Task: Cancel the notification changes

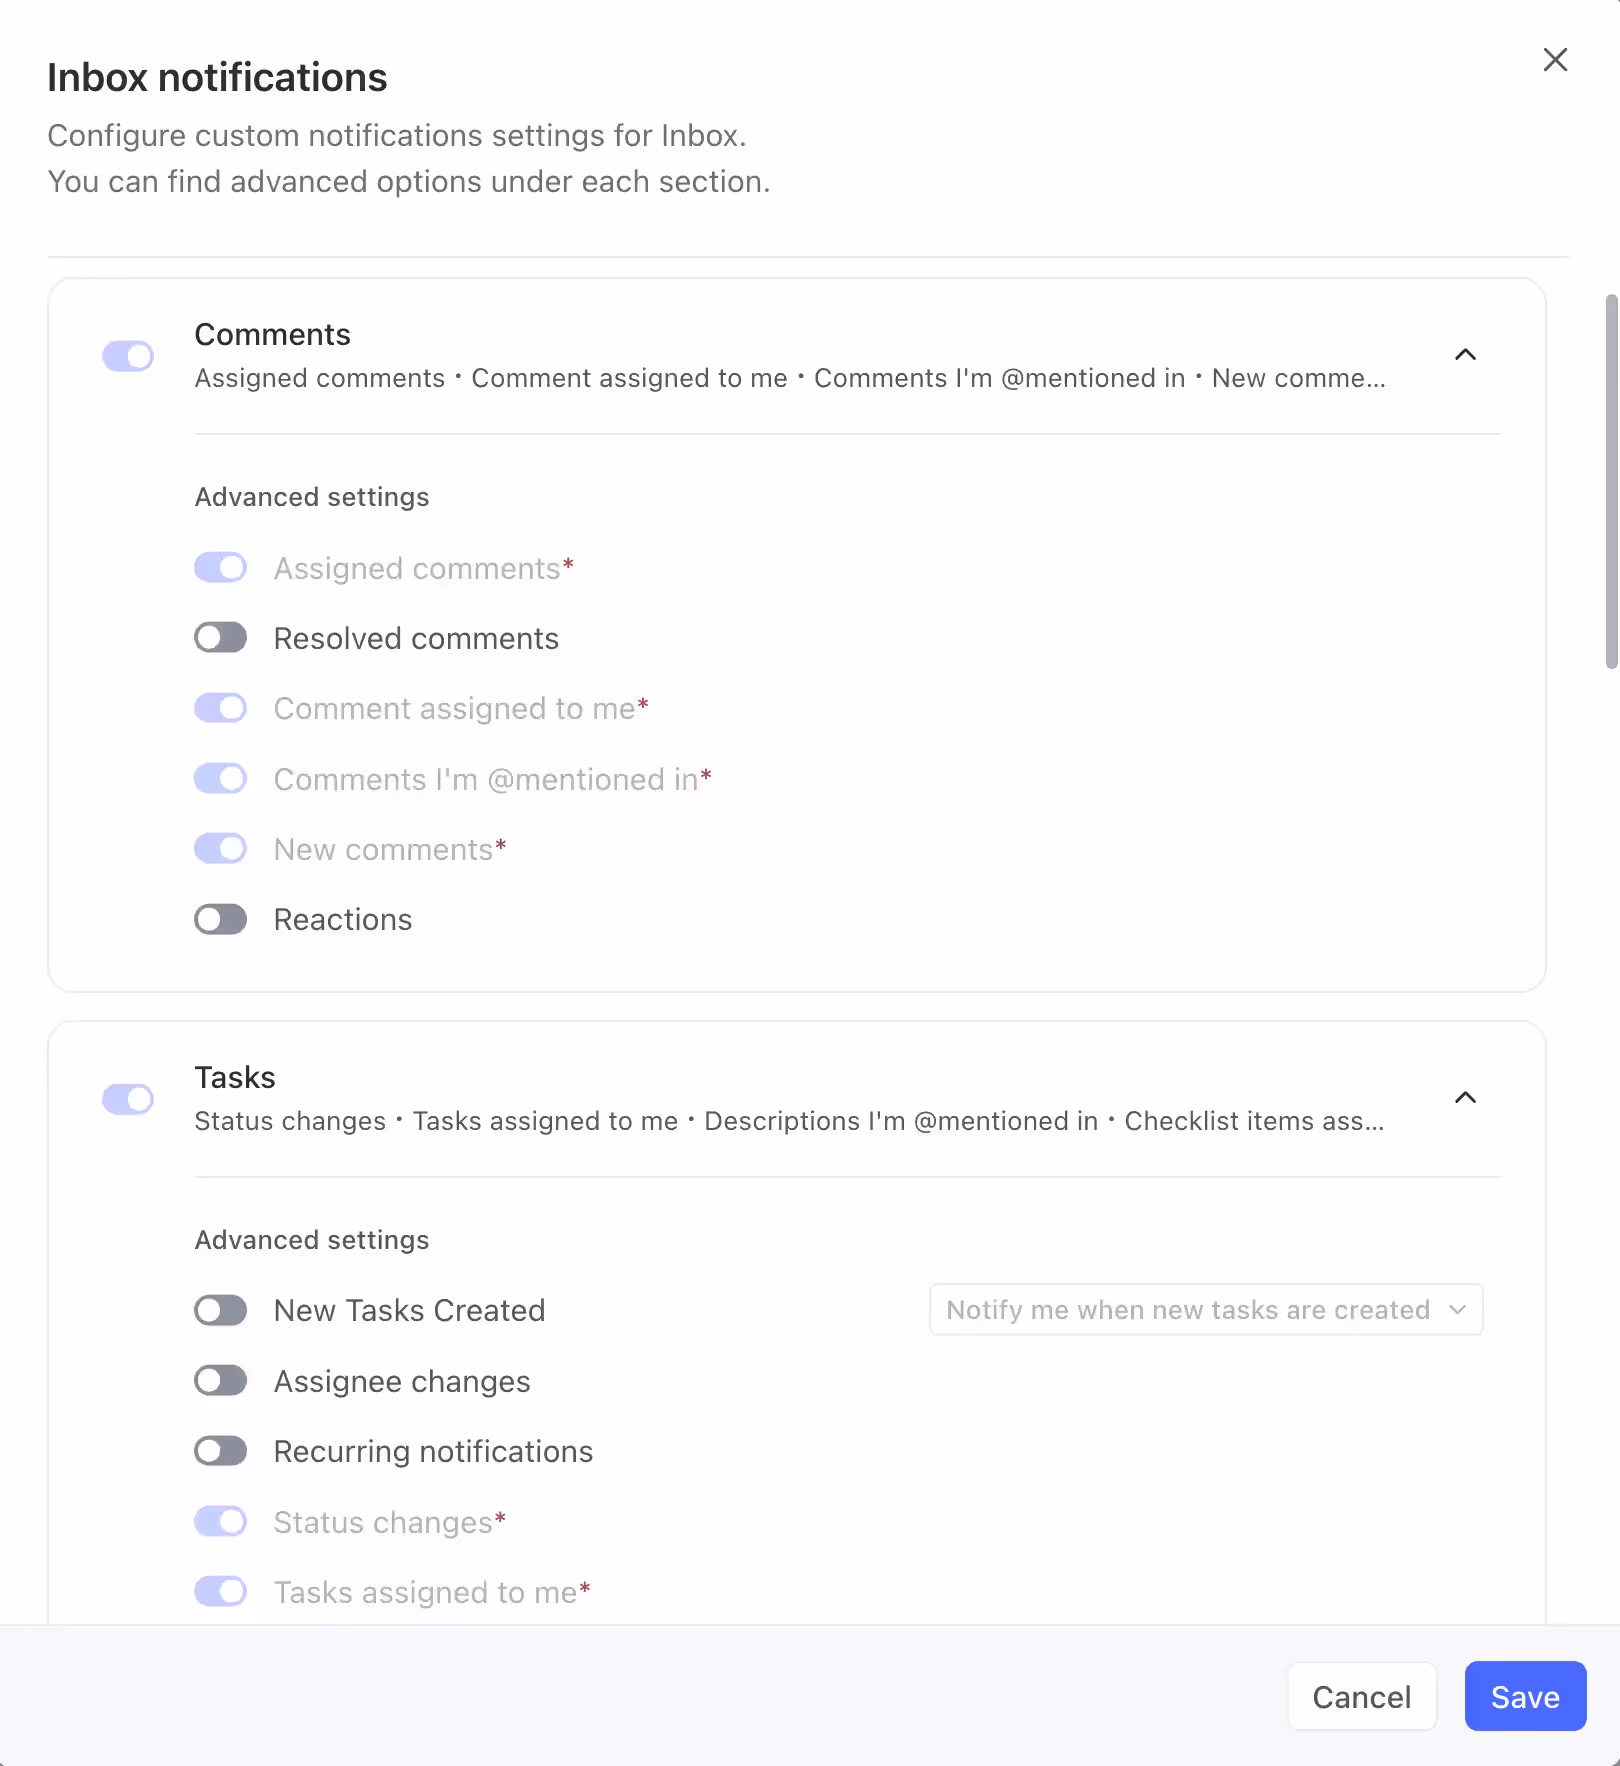Action: (1362, 1697)
